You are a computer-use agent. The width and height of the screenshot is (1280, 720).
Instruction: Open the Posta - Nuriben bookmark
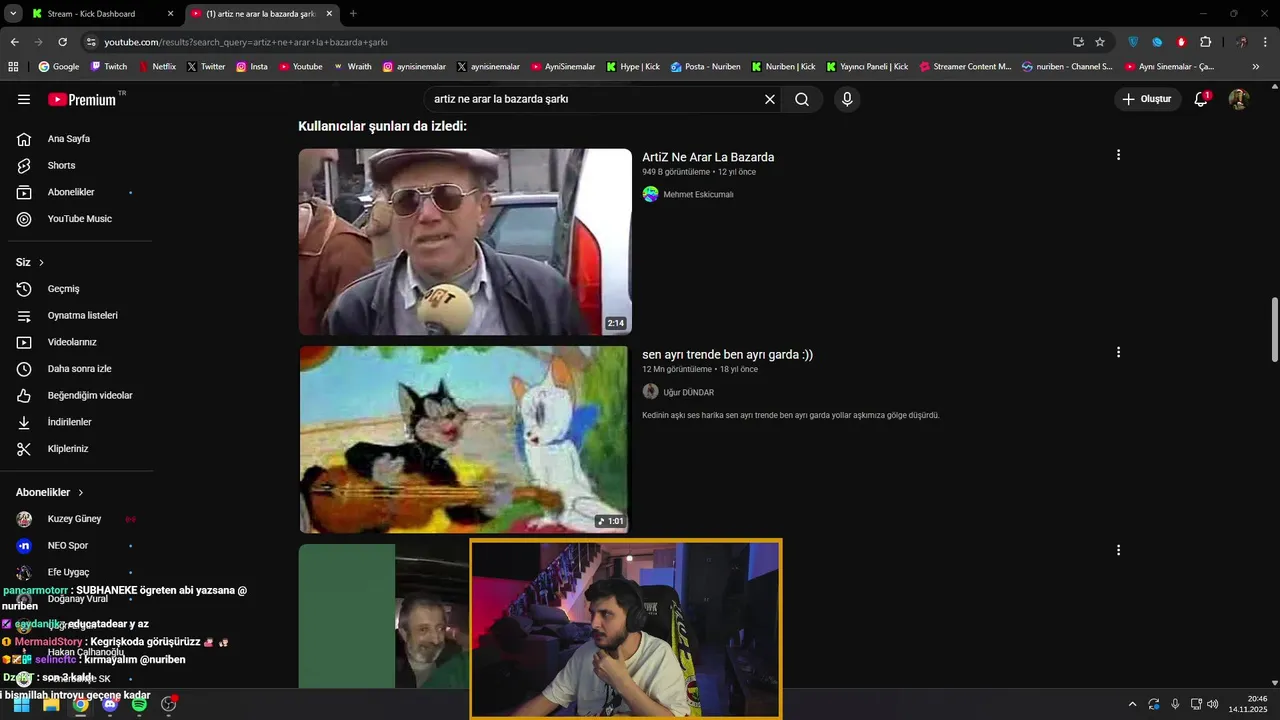[x=706, y=67]
